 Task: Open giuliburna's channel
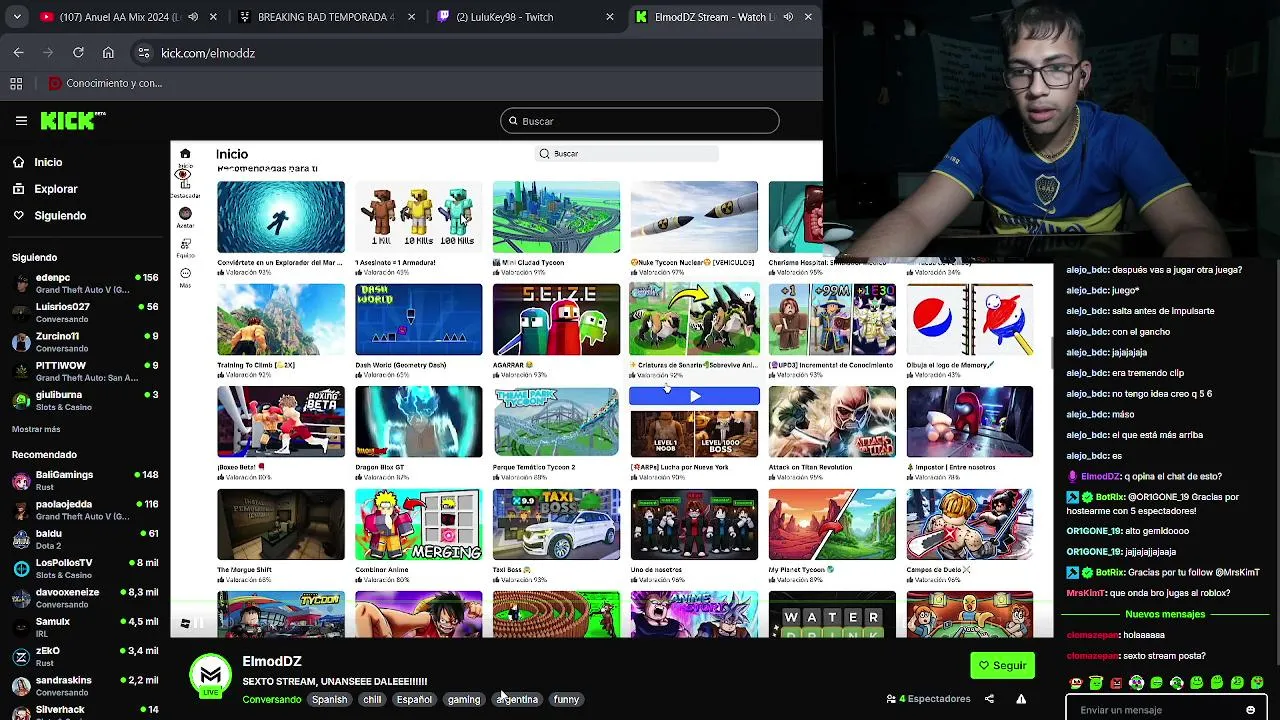point(85,400)
